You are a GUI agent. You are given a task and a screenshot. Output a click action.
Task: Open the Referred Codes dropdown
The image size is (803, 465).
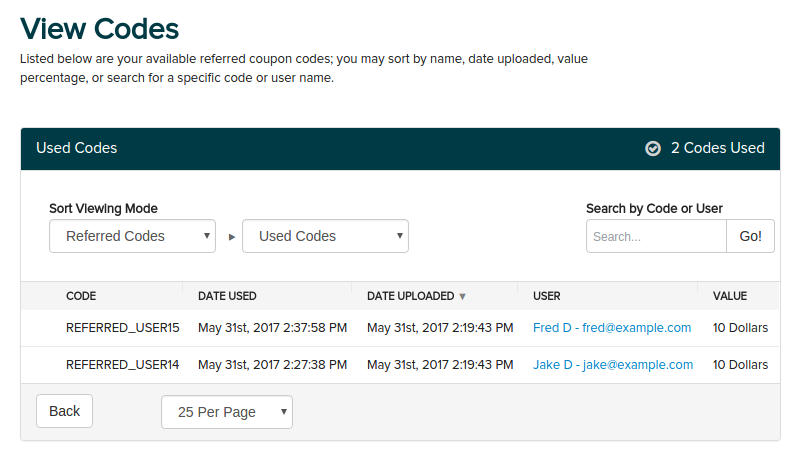click(132, 236)
